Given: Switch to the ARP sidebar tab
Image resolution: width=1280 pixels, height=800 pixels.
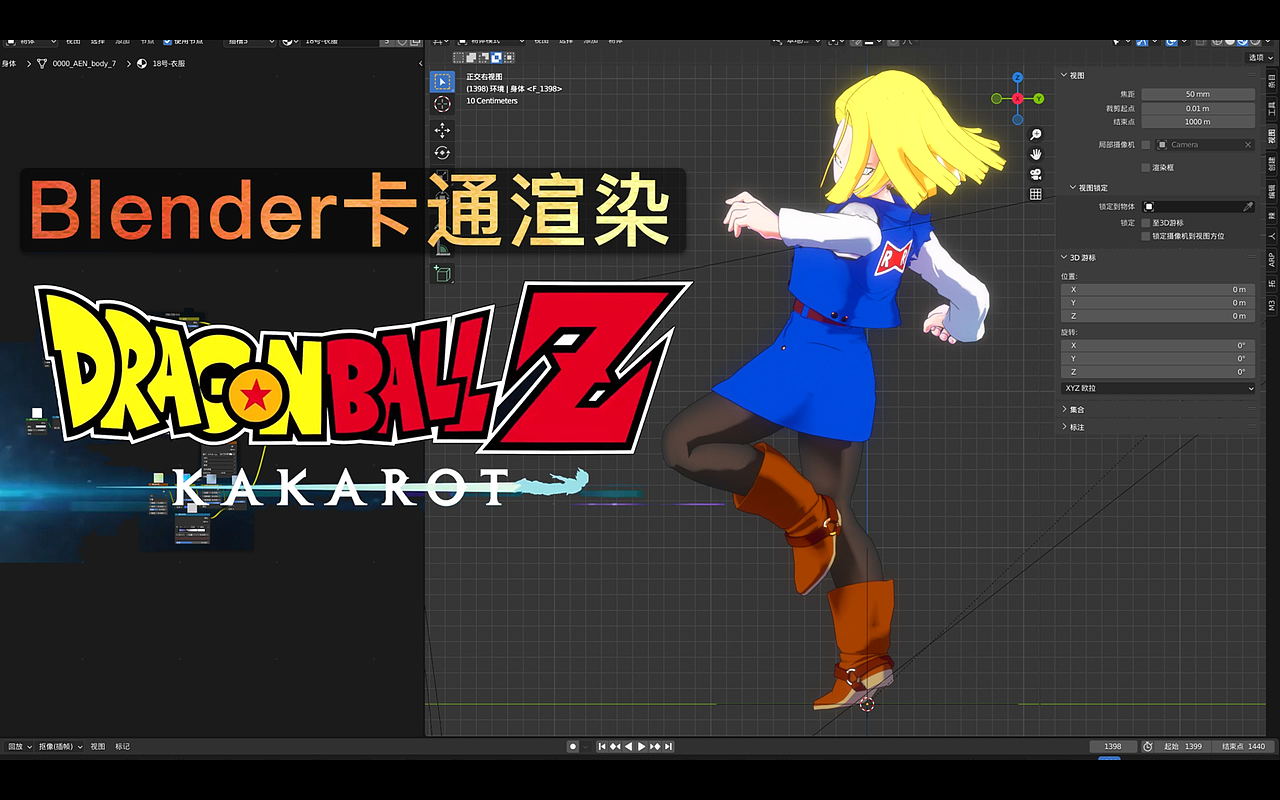Looking at the screenshot, I should (x=1272, y=259).
